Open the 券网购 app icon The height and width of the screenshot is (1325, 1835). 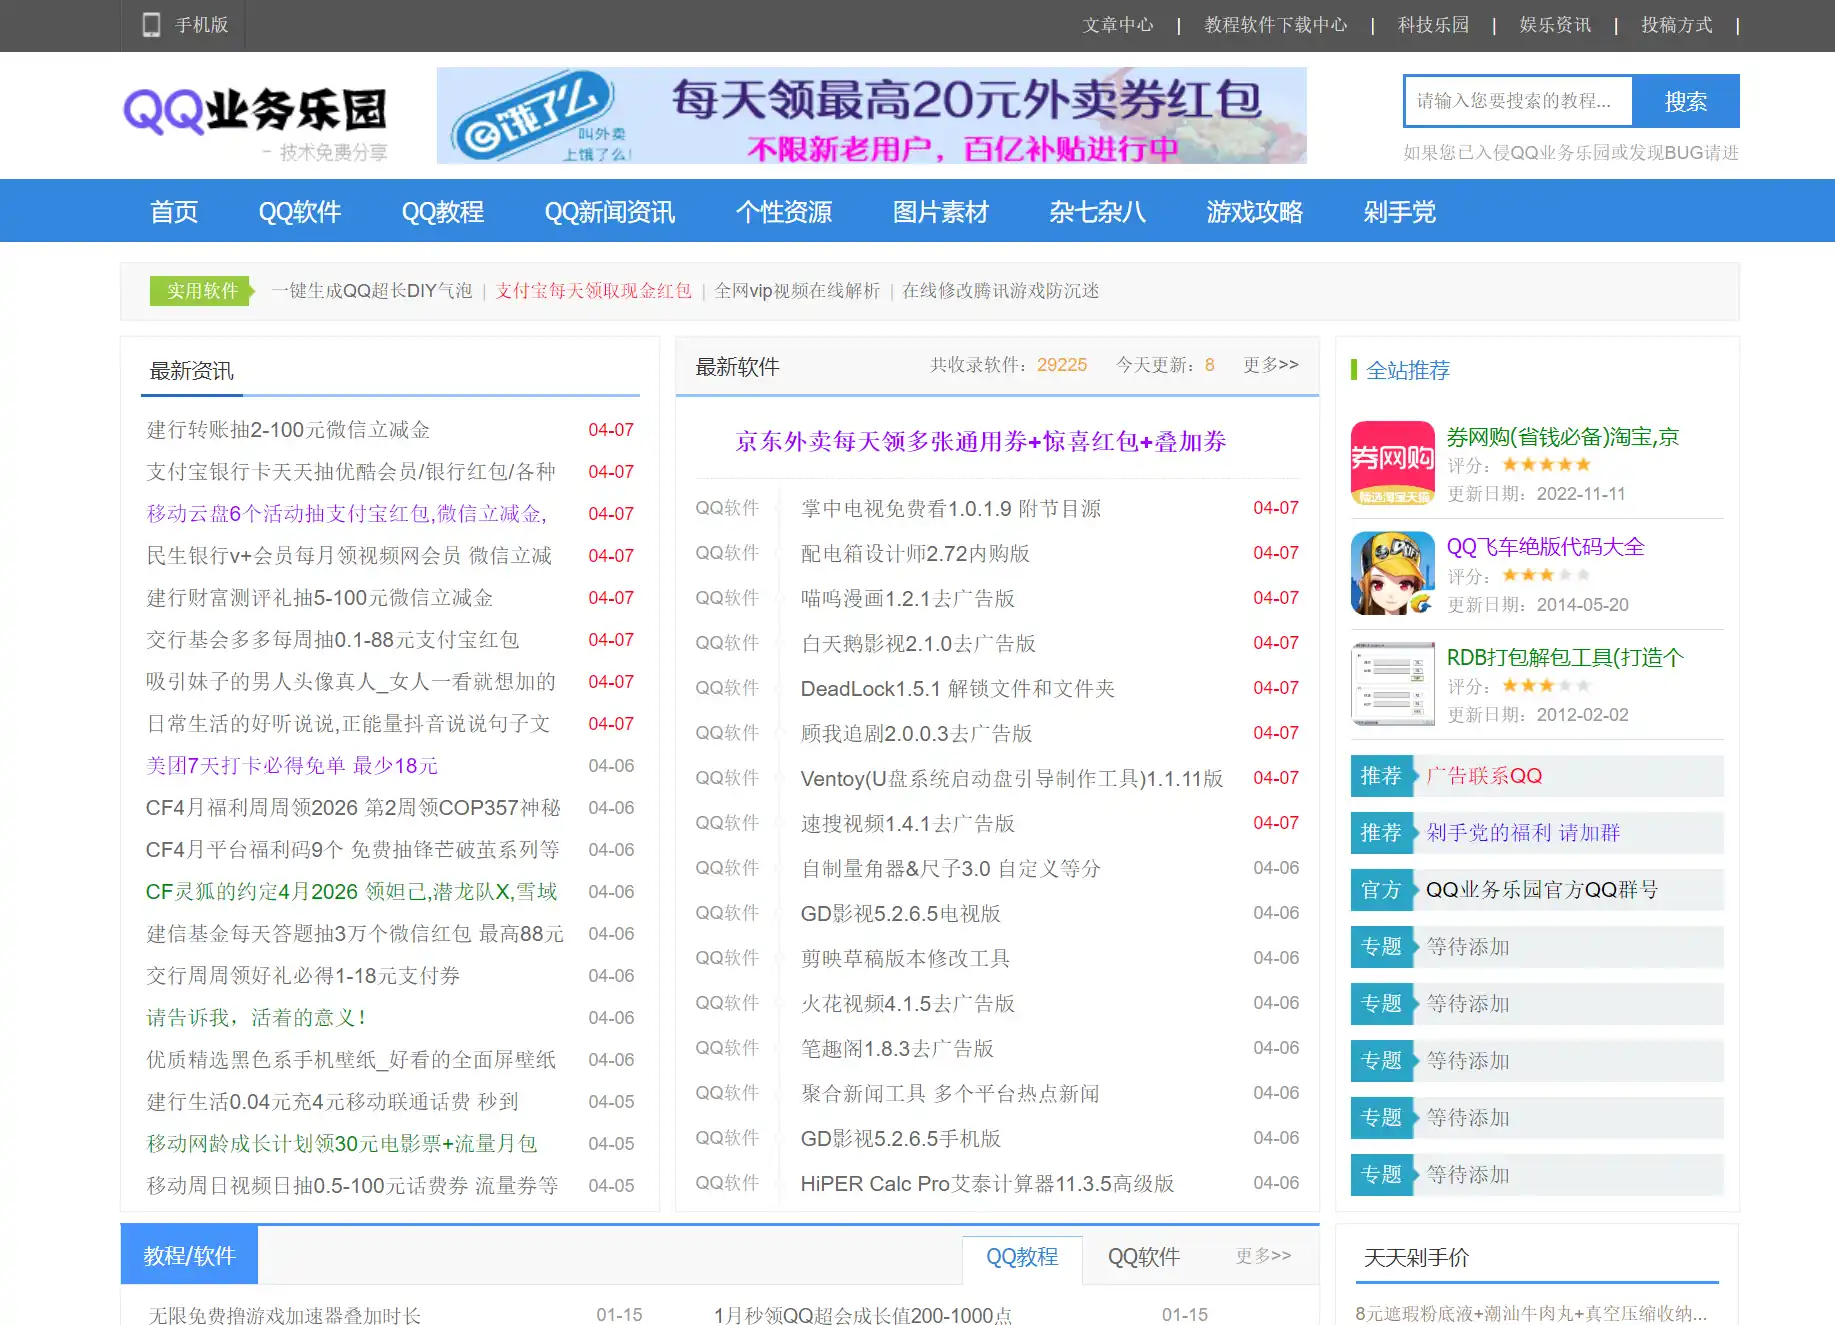click(x=1392, y=463)
